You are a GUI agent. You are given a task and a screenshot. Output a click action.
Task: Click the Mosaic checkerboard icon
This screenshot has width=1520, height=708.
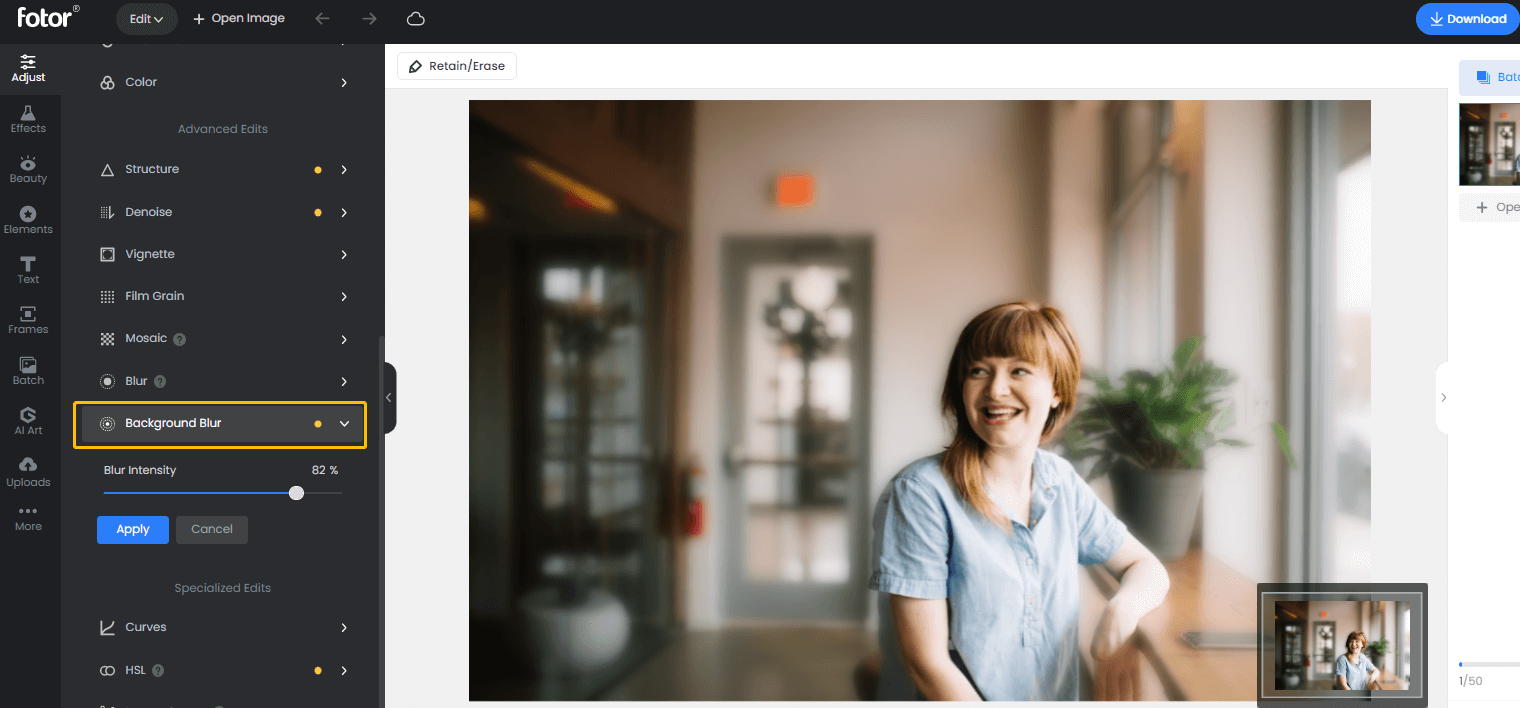tap(107, 339)
